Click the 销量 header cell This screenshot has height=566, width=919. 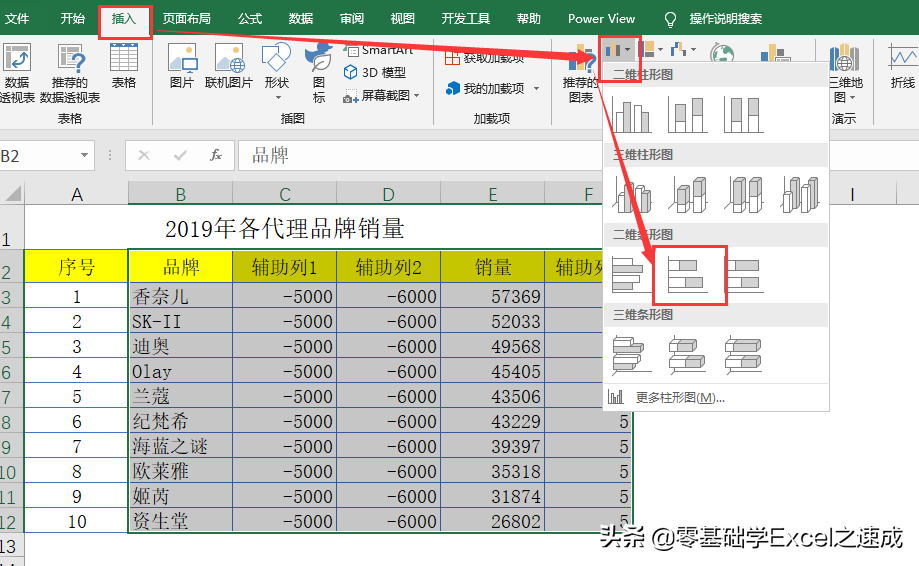[x=493, y=267]
